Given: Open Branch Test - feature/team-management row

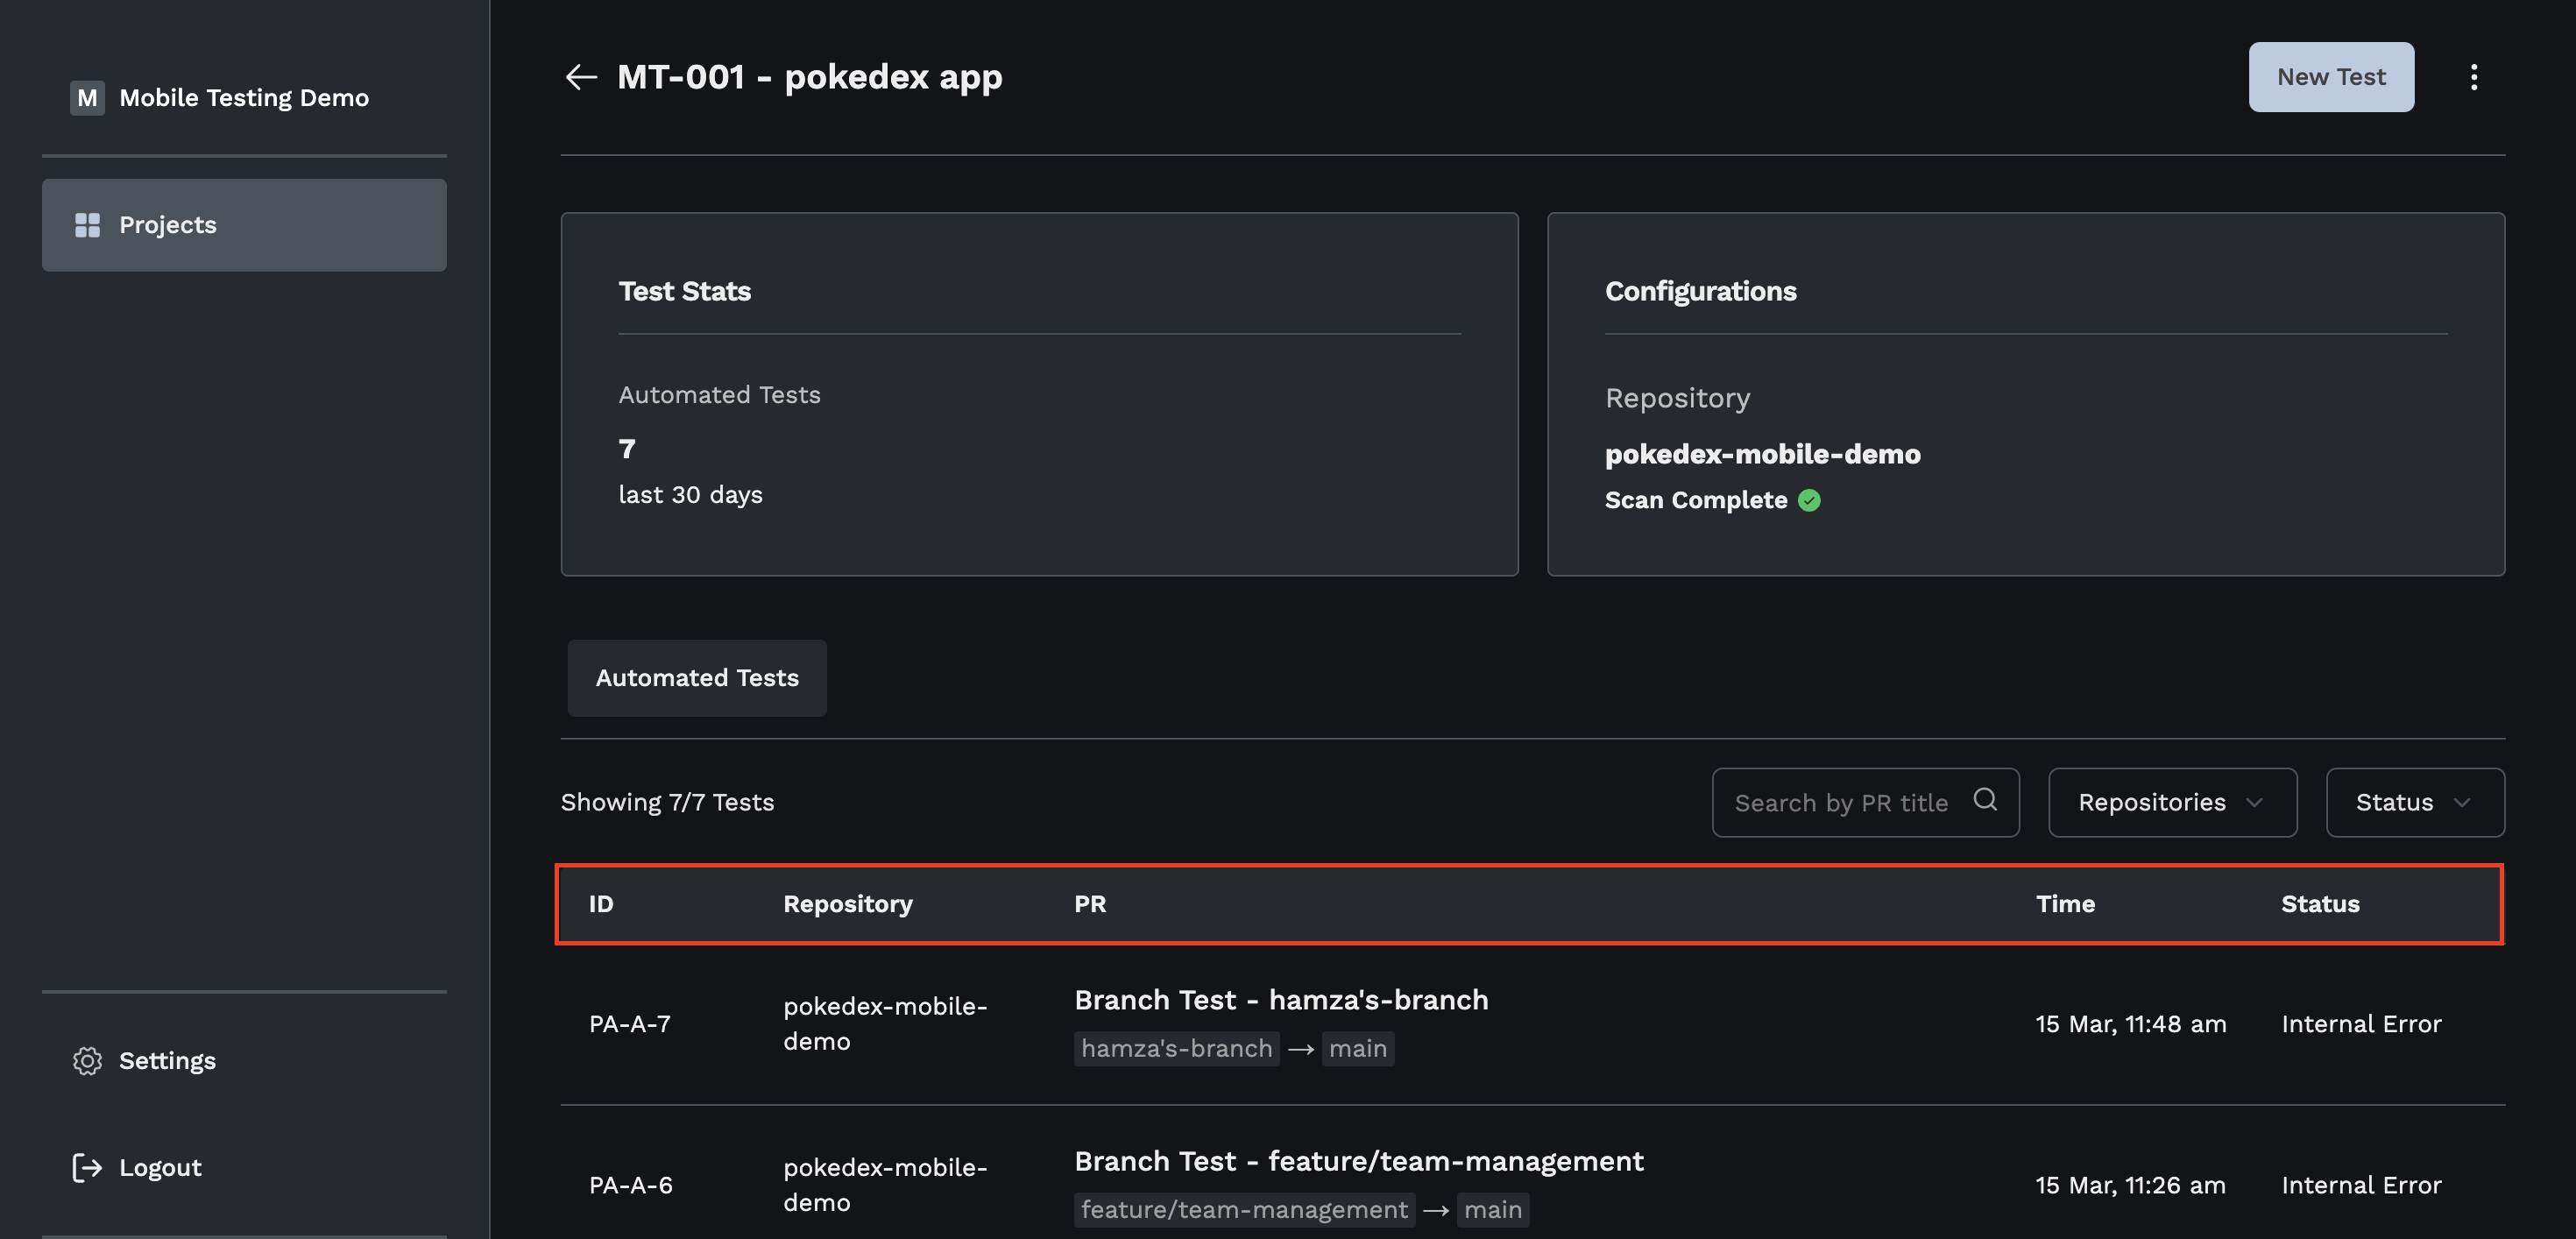Looking at the screenshot, I should 1358,1161.
